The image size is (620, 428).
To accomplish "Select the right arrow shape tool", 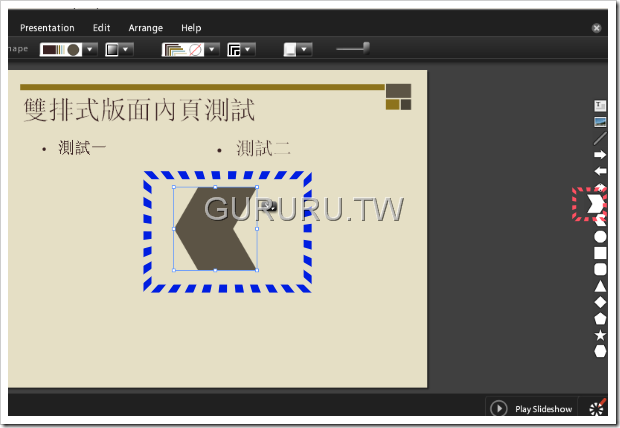I will pyautogui.click(x=600, y=155).
